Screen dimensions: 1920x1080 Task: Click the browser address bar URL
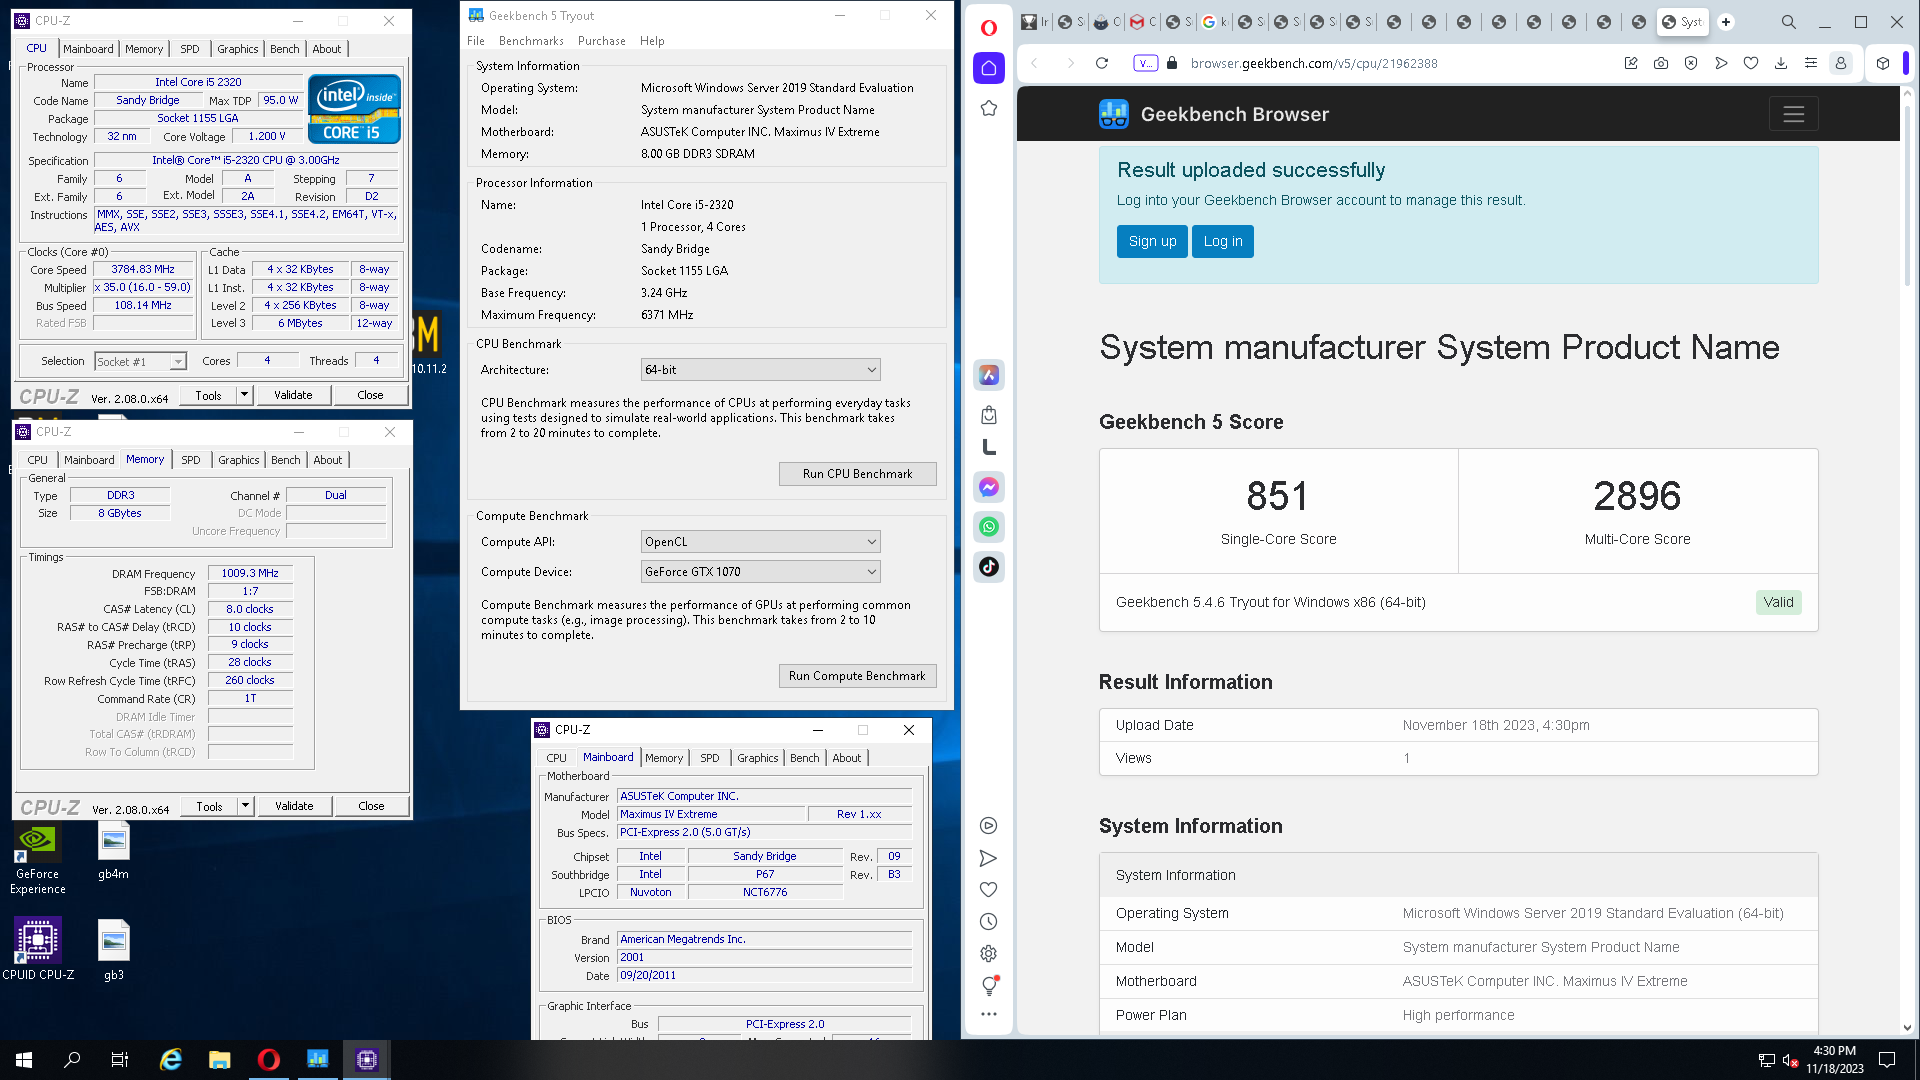1314,63
